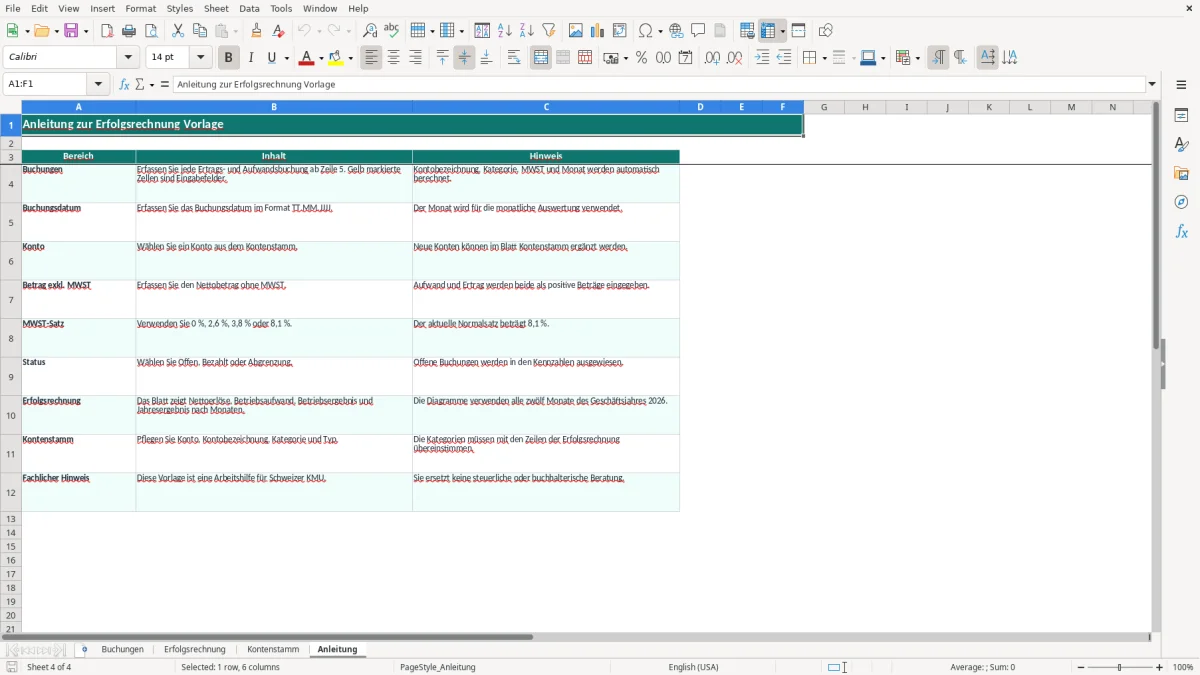Format cell as Date
This screenshot has width=1200, height=675.
[685, 58]
